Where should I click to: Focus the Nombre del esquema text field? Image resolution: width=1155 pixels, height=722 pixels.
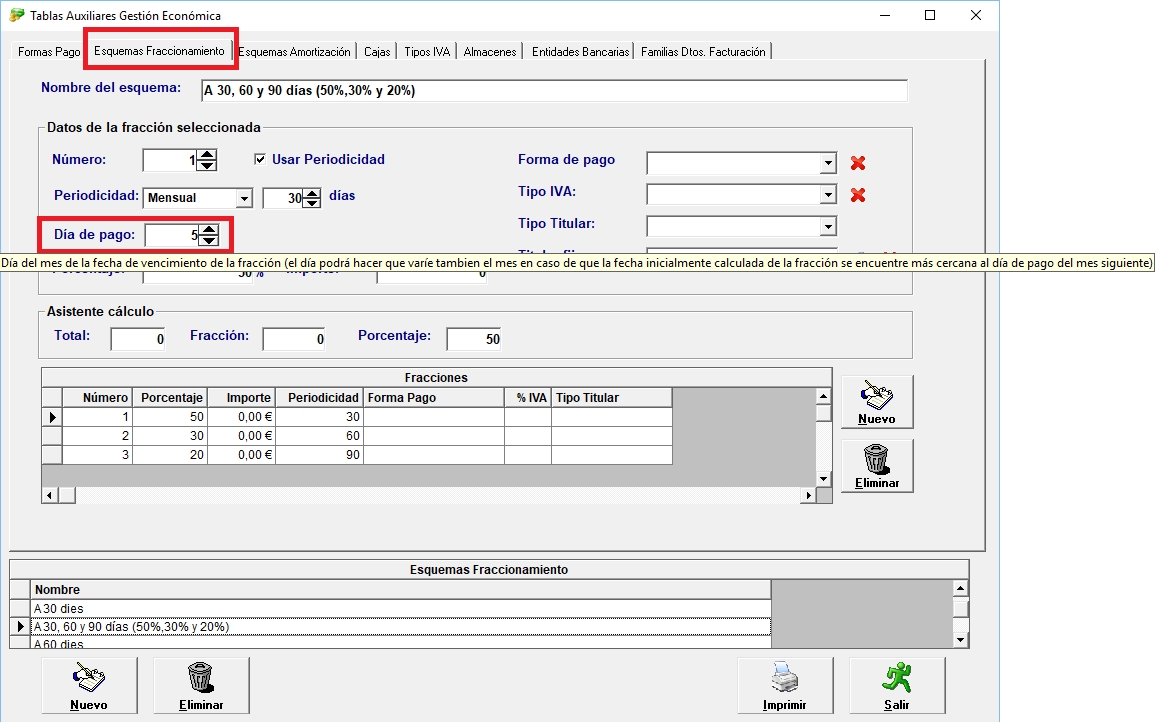point(554,91)
